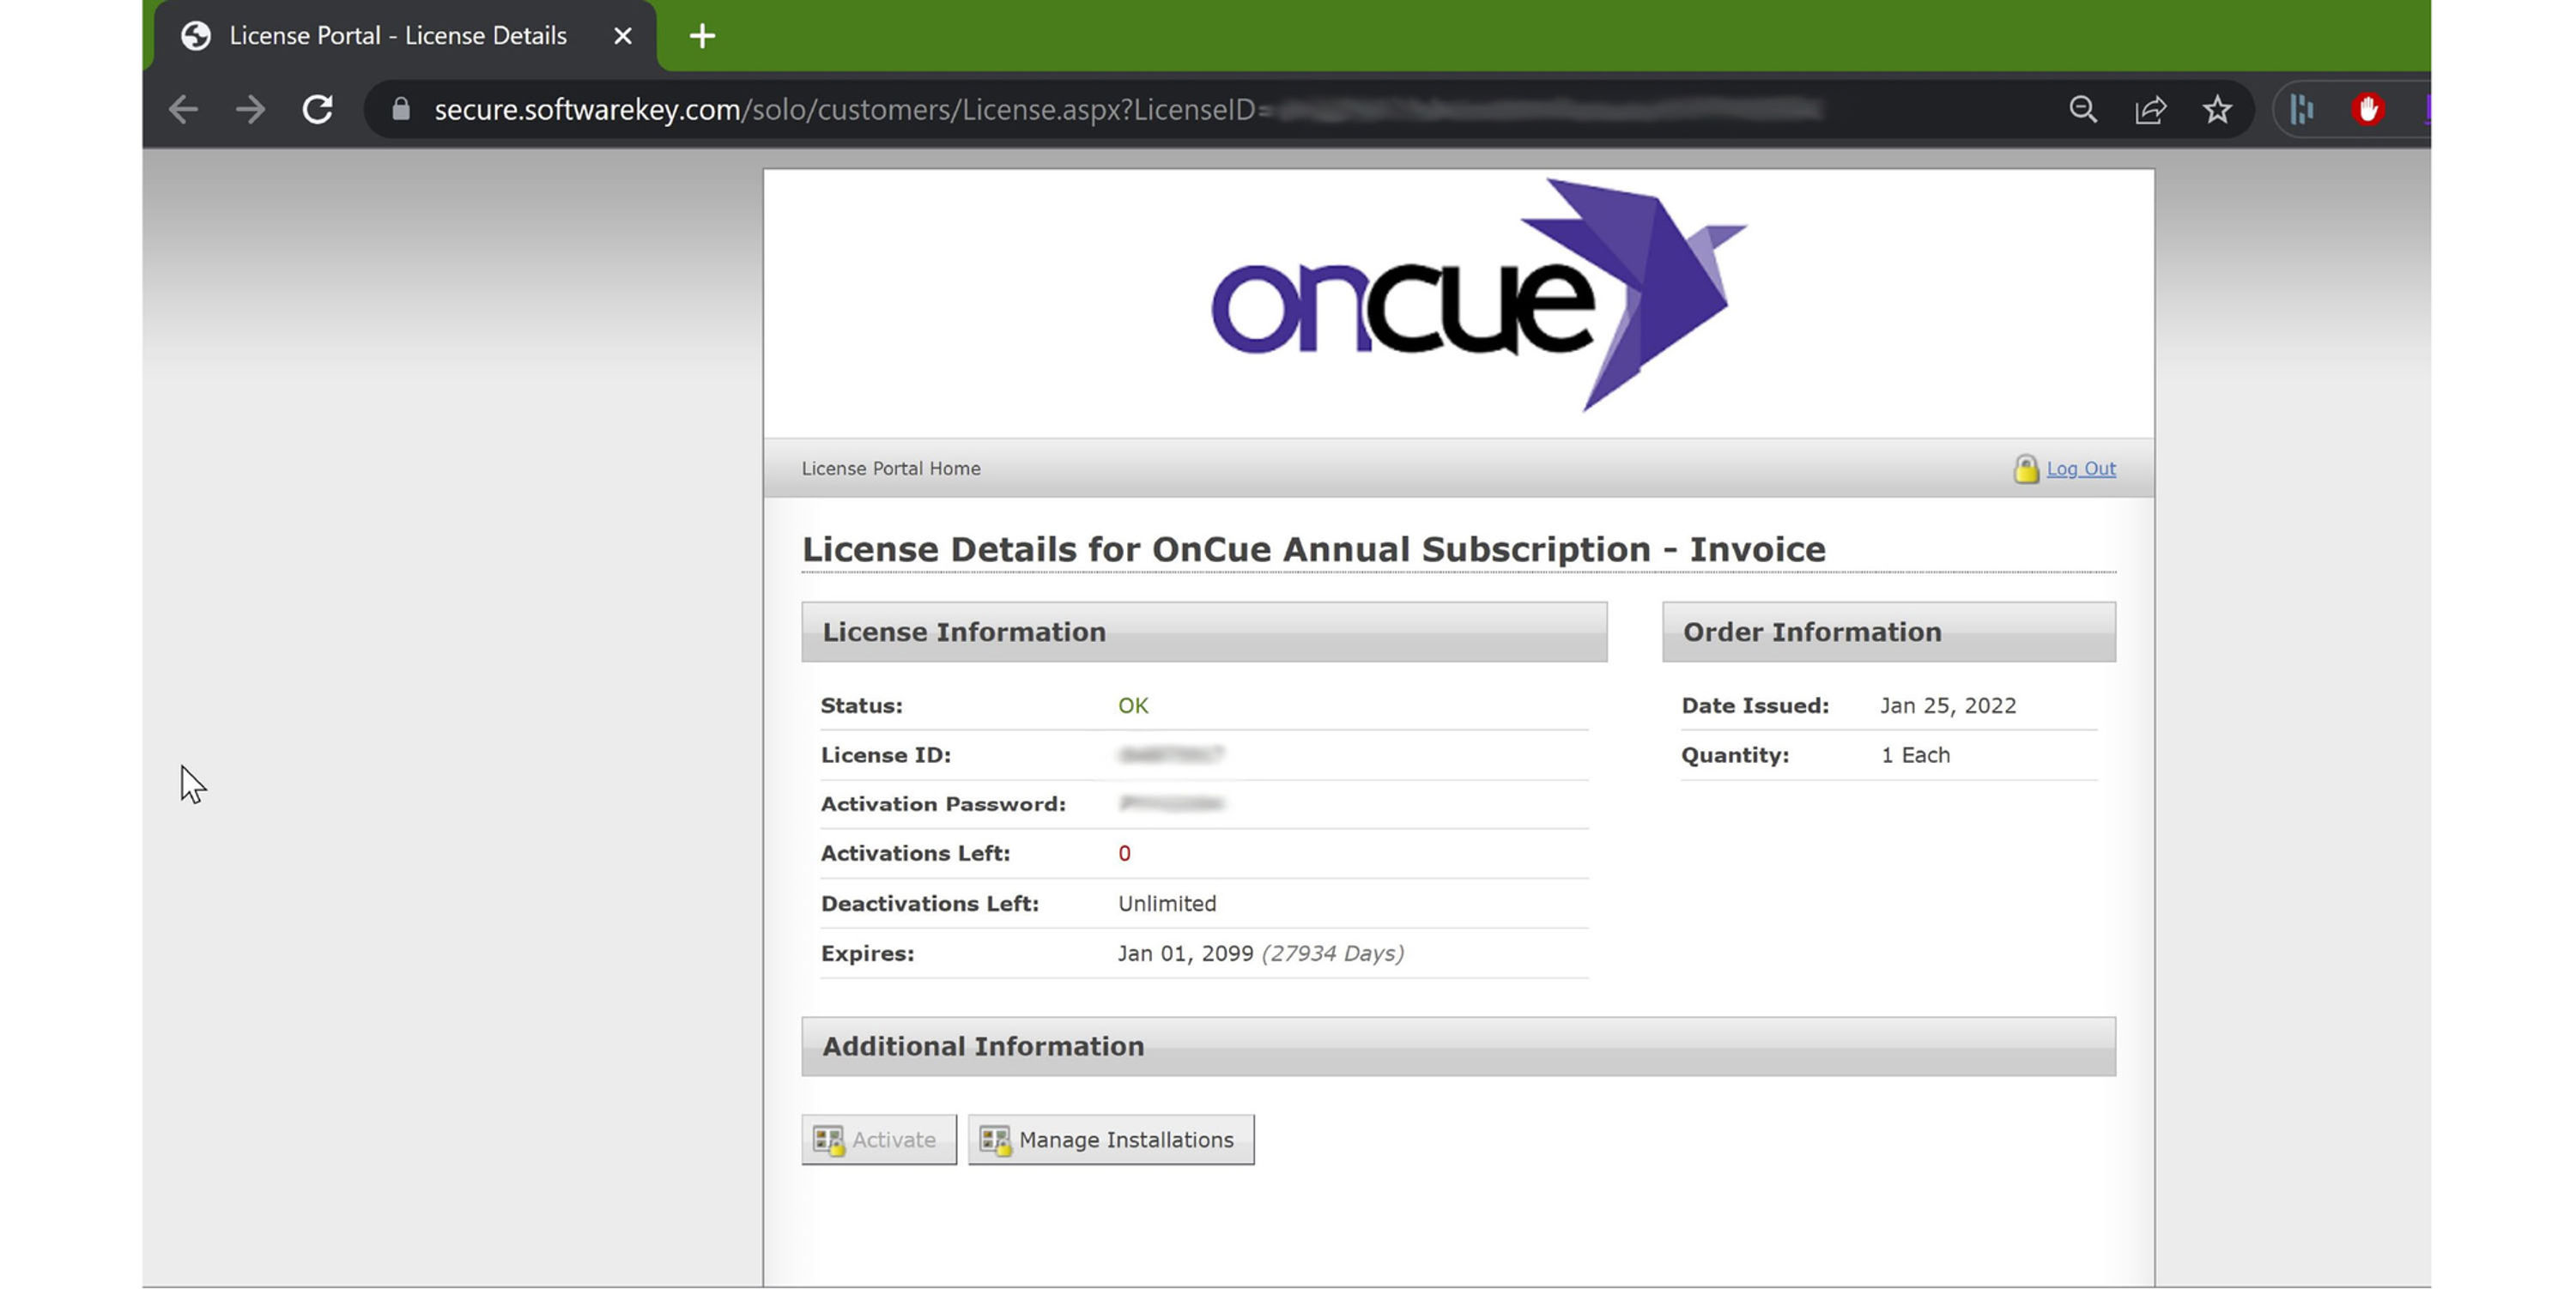Open the red hand blocker extension
The height and width of the screenshot is (1289, 2576).
point(2367,109)
